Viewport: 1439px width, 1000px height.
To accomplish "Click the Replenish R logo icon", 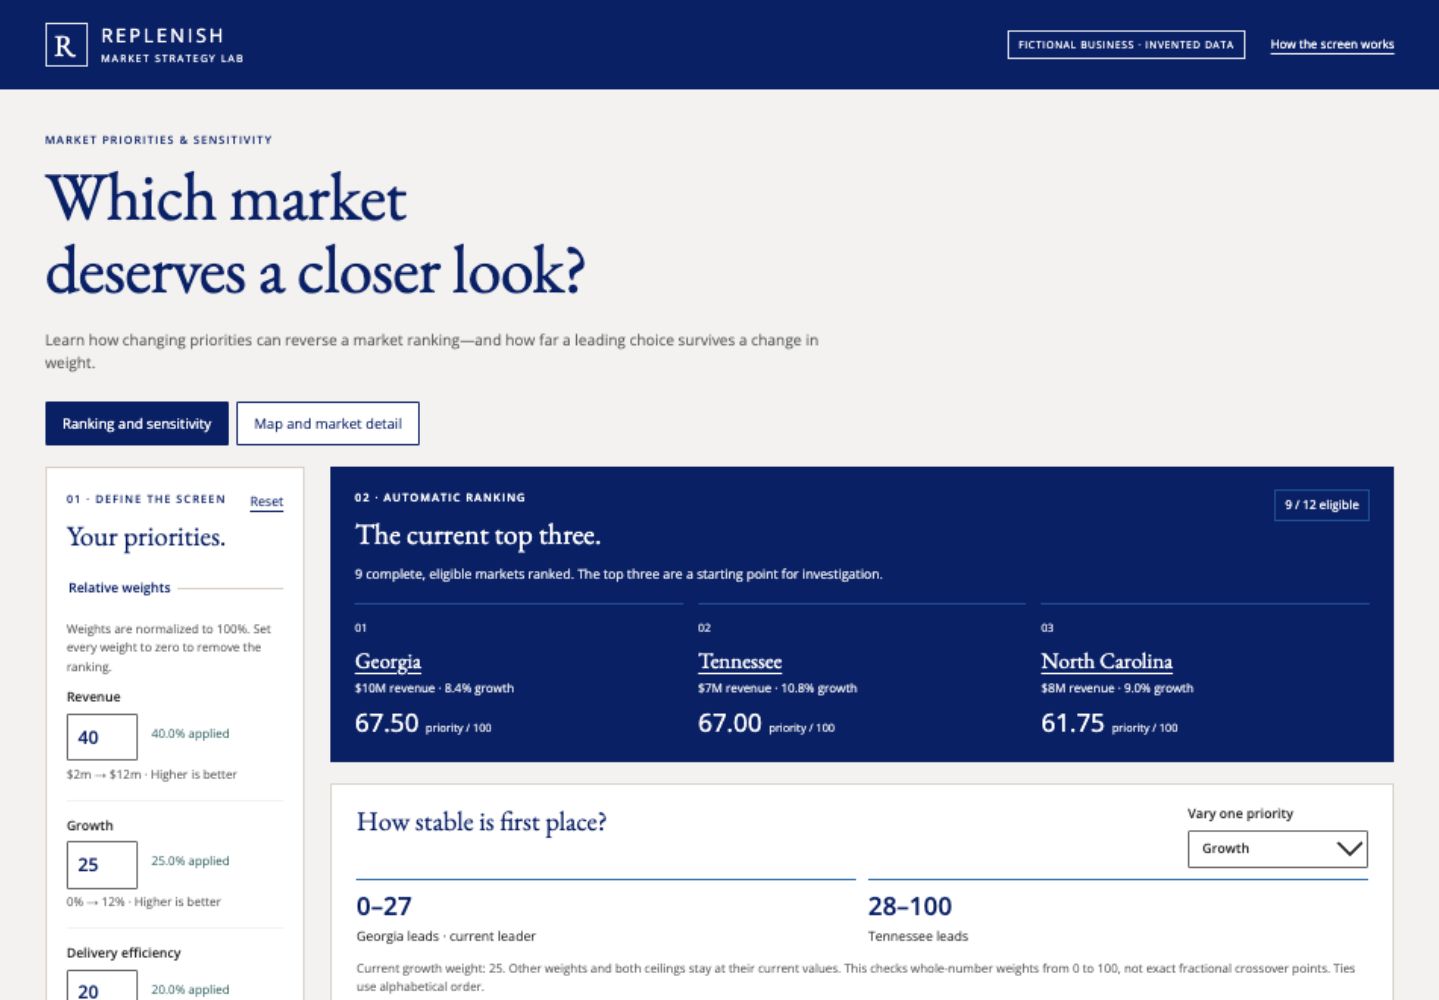I will pos(66,45).
